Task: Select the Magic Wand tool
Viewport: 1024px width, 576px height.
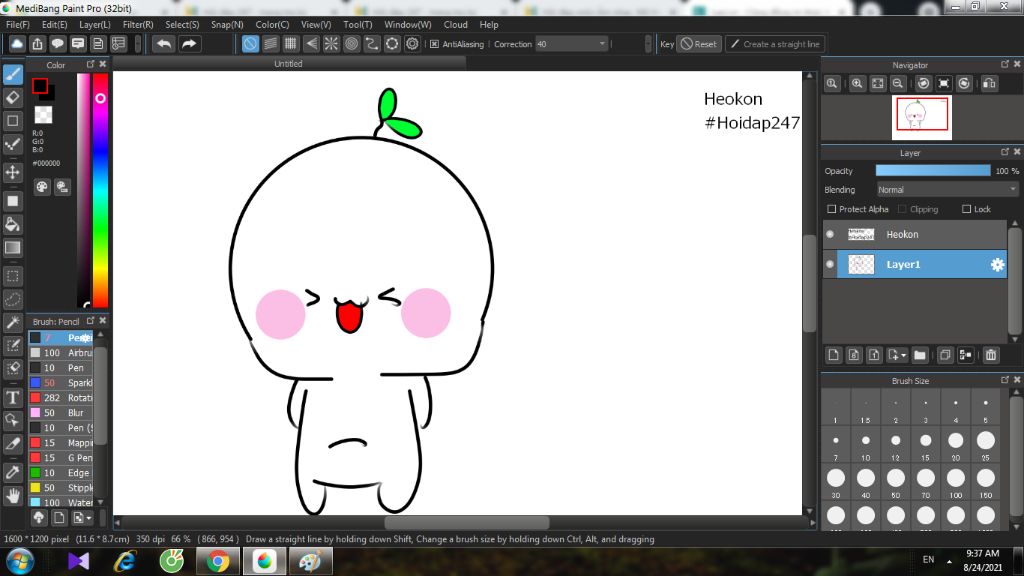Action: [x=12, y=322]
